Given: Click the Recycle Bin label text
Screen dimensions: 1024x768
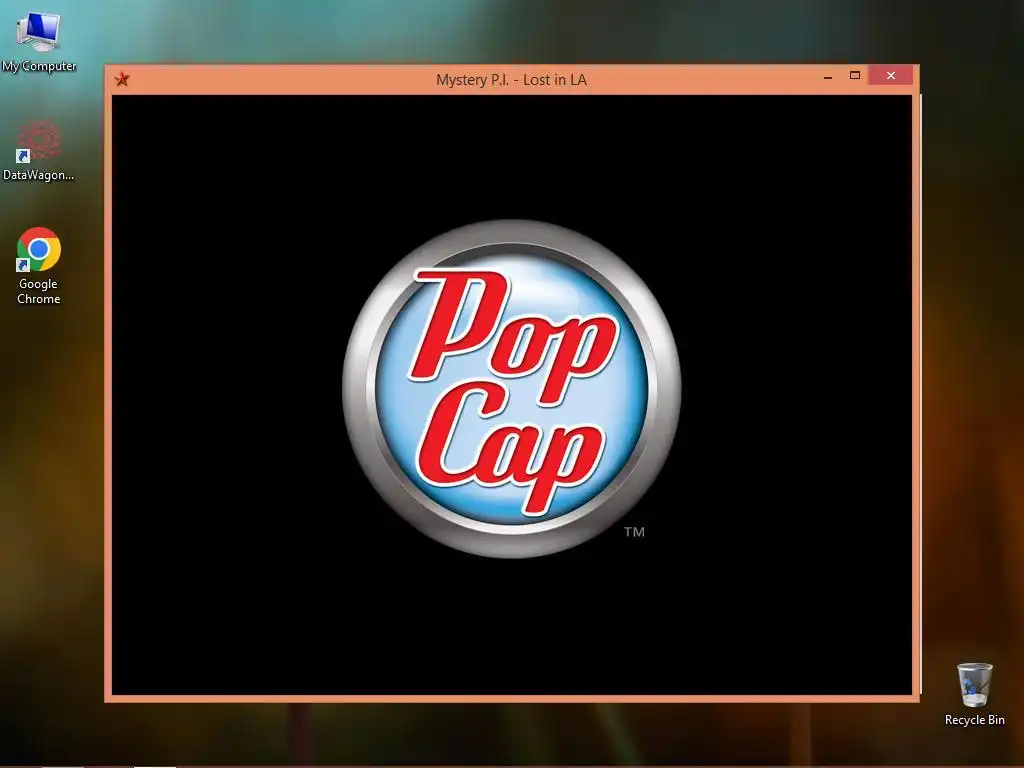Looking at the screenshot, I should pos(974,720).
